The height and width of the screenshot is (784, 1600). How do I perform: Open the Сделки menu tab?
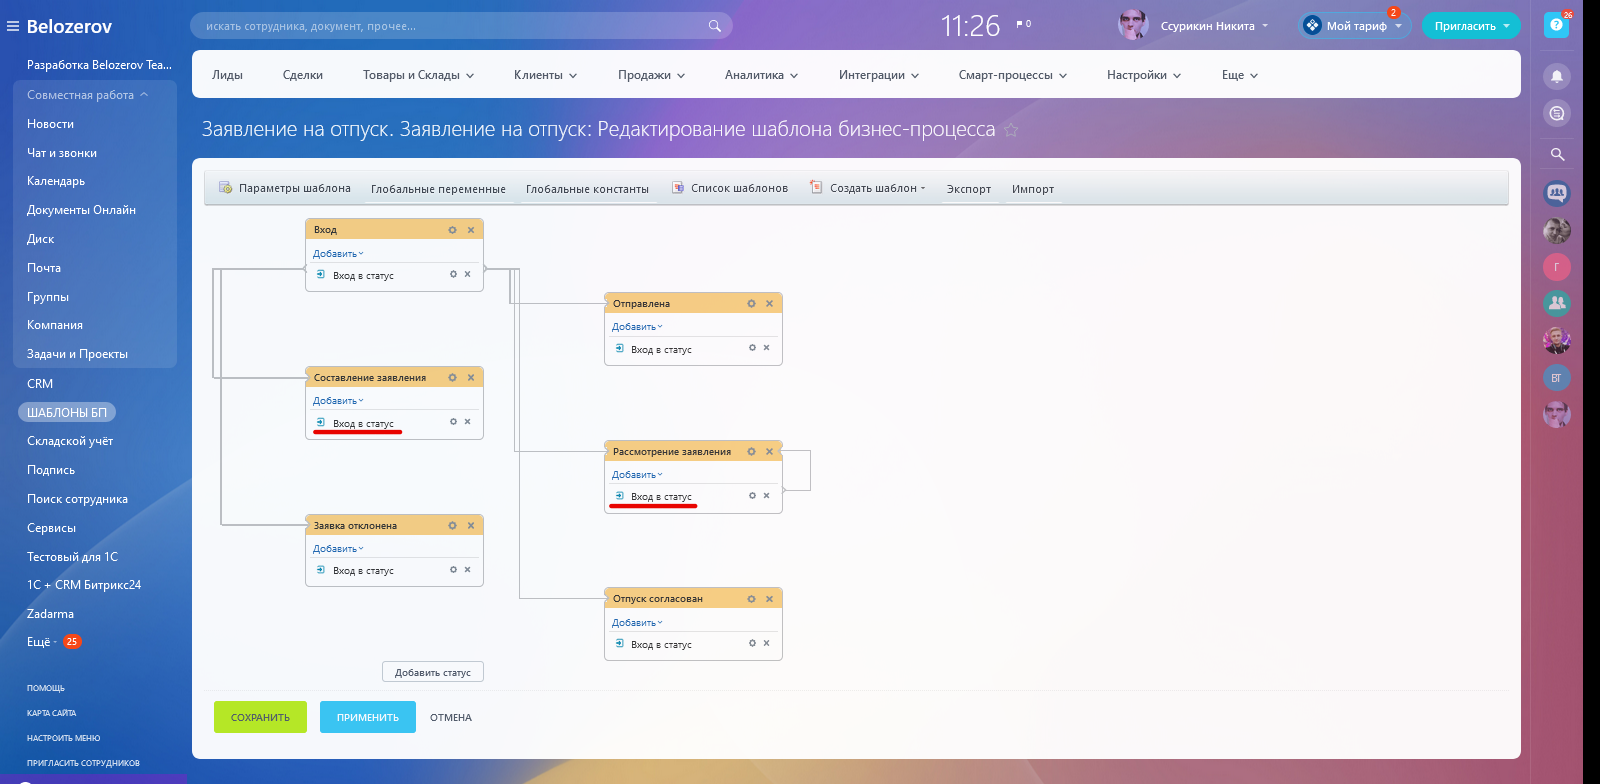point(302,75)
